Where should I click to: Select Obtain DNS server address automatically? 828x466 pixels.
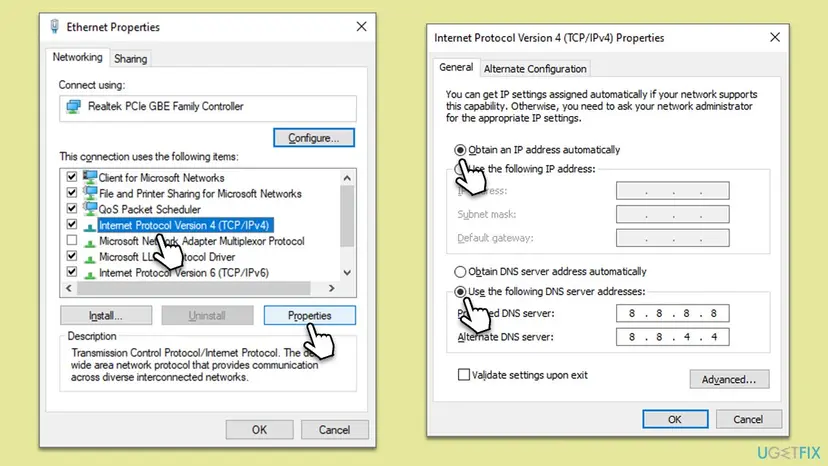(x=460, y=272)
